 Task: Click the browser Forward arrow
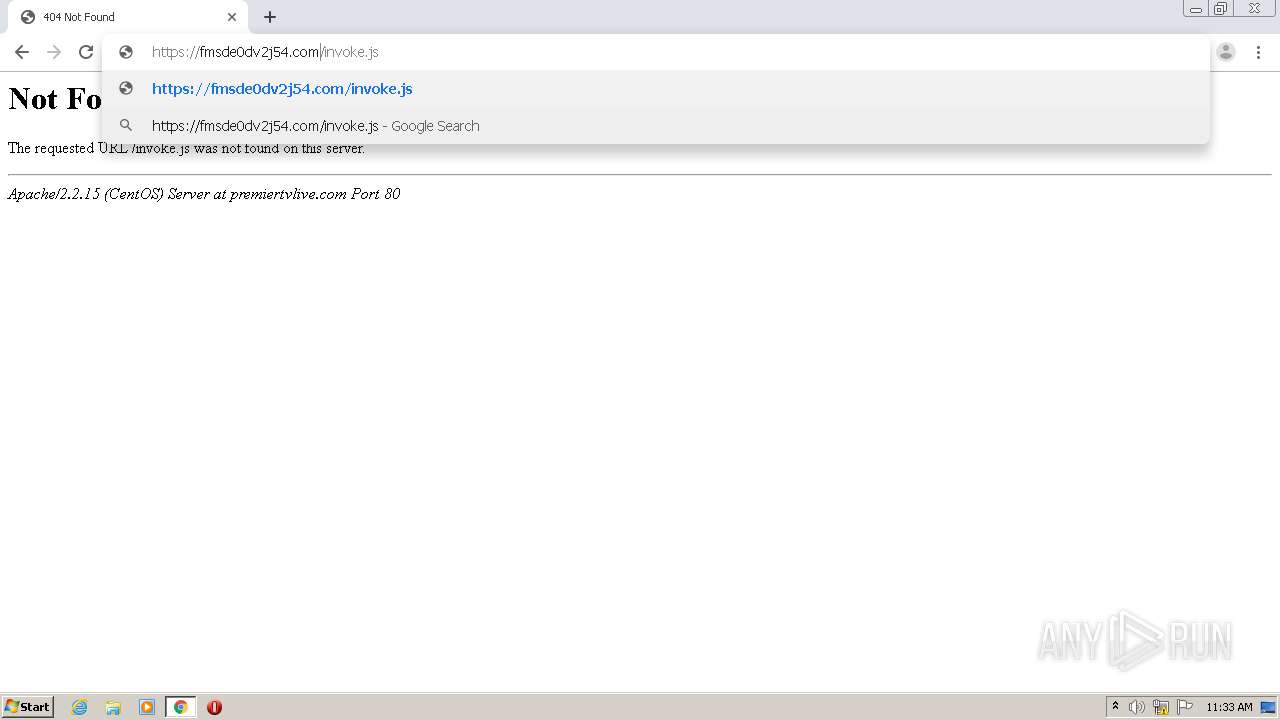tap(54, 52)
